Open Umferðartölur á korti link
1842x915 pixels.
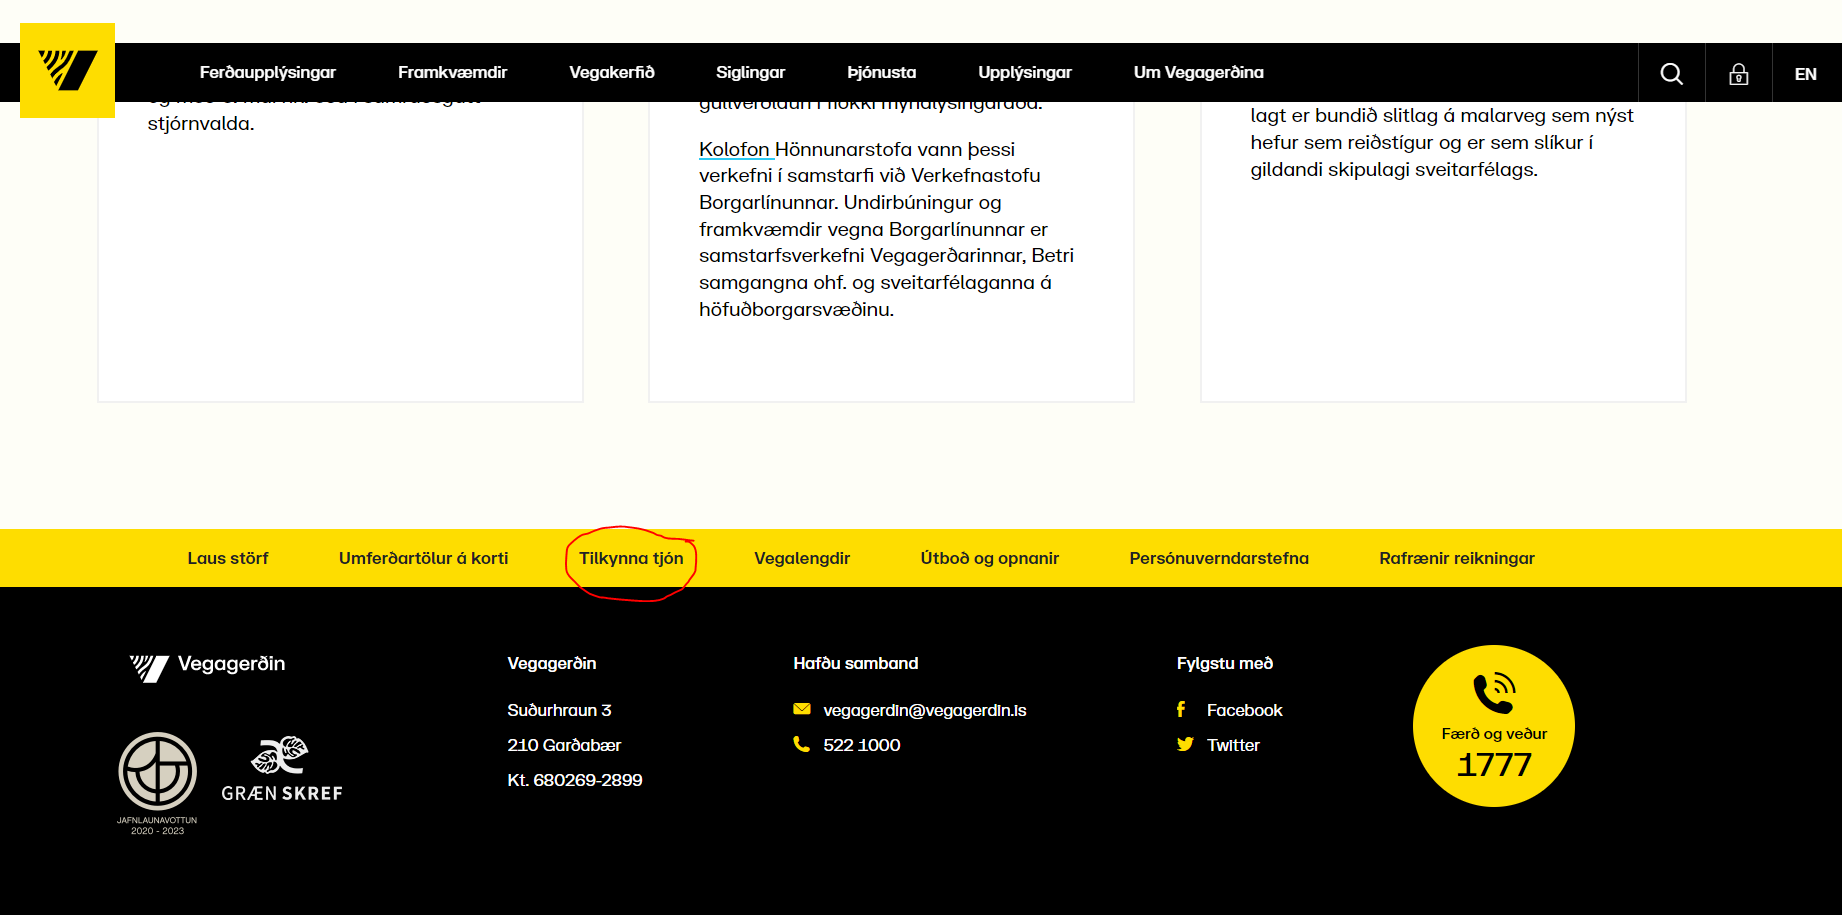[x=423, y=558]
